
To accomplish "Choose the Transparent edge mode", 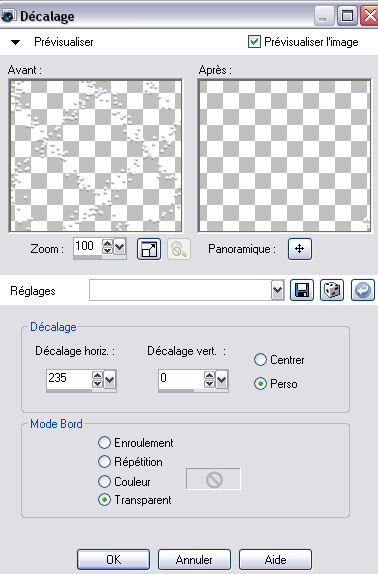I will [x=104, y=500].
